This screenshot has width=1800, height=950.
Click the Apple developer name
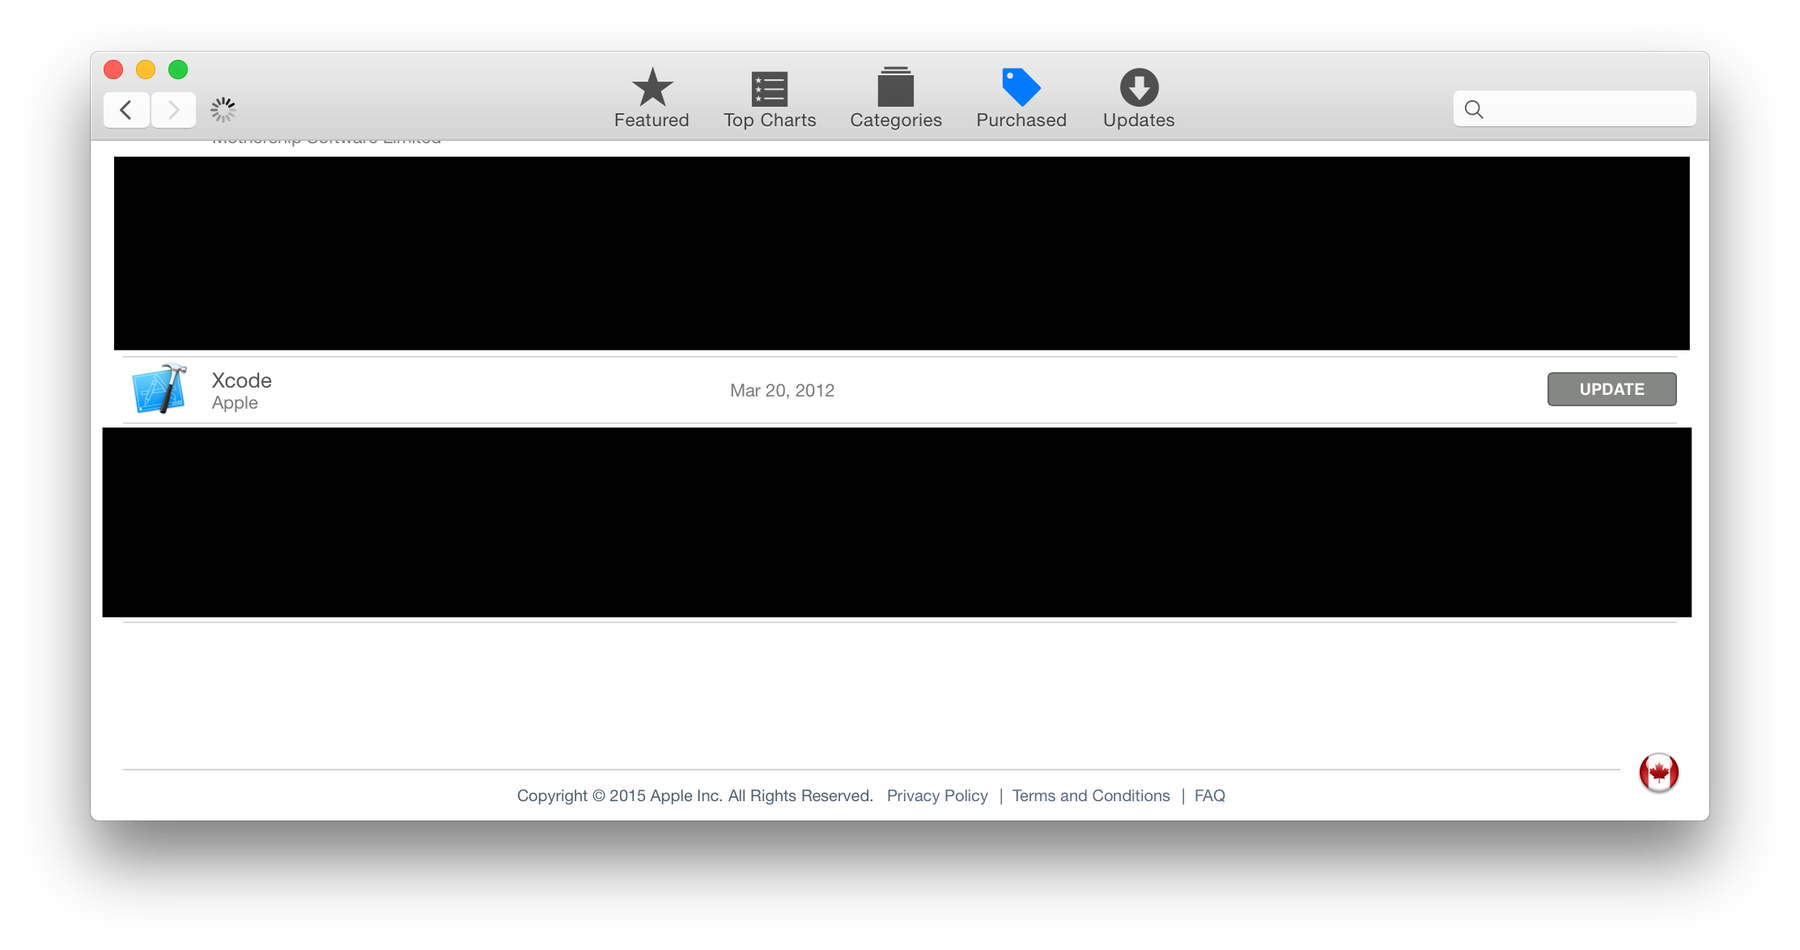pos(234,403)
